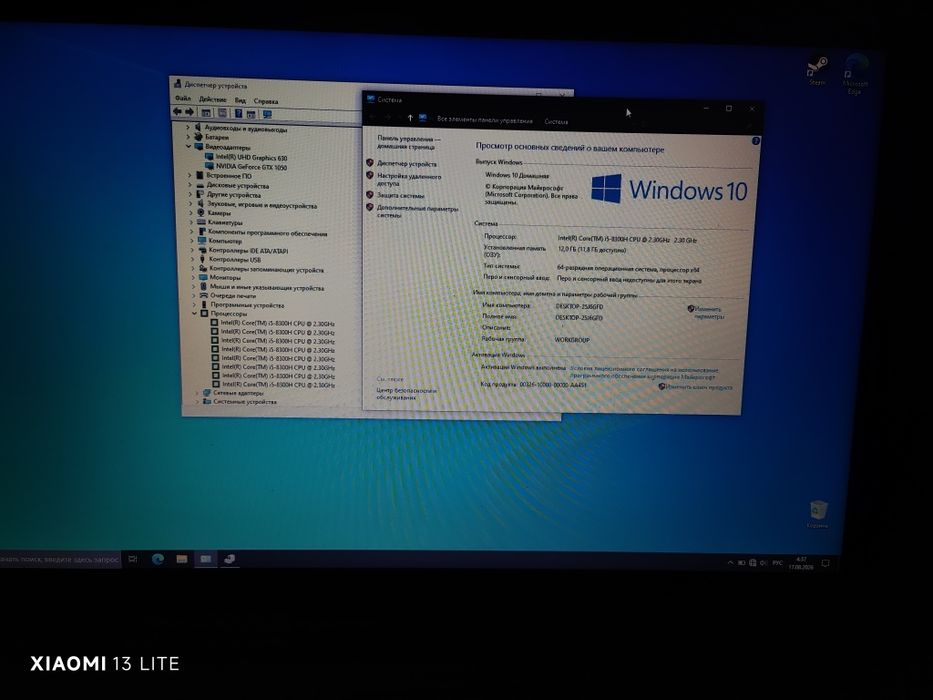Select the Компьютер category

pyautogui.click(x=225, y=242)
